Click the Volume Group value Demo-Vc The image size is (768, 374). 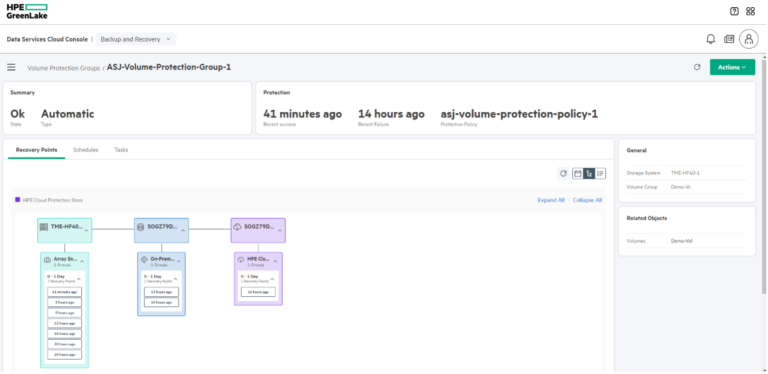point(680,187)
